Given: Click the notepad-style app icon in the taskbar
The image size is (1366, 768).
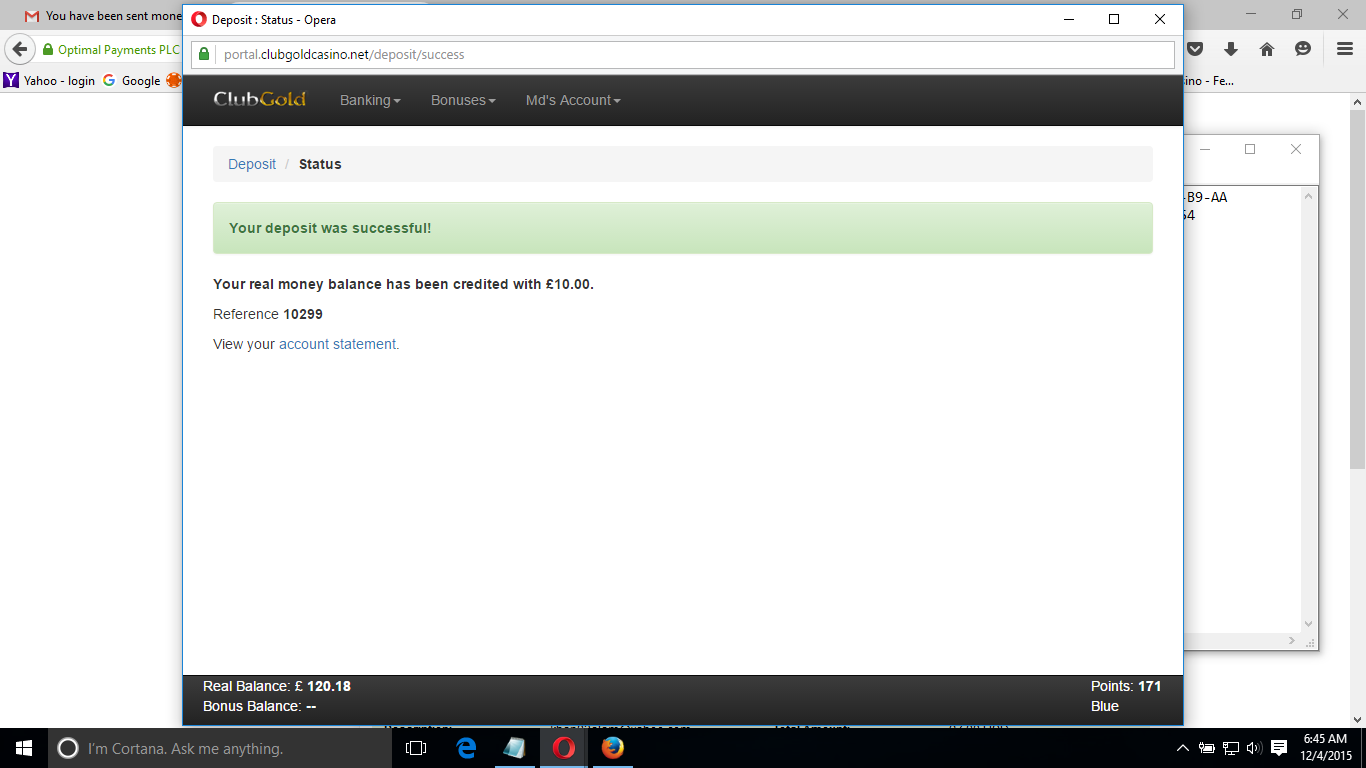Looking at the screenshot, I should [515, 748].
